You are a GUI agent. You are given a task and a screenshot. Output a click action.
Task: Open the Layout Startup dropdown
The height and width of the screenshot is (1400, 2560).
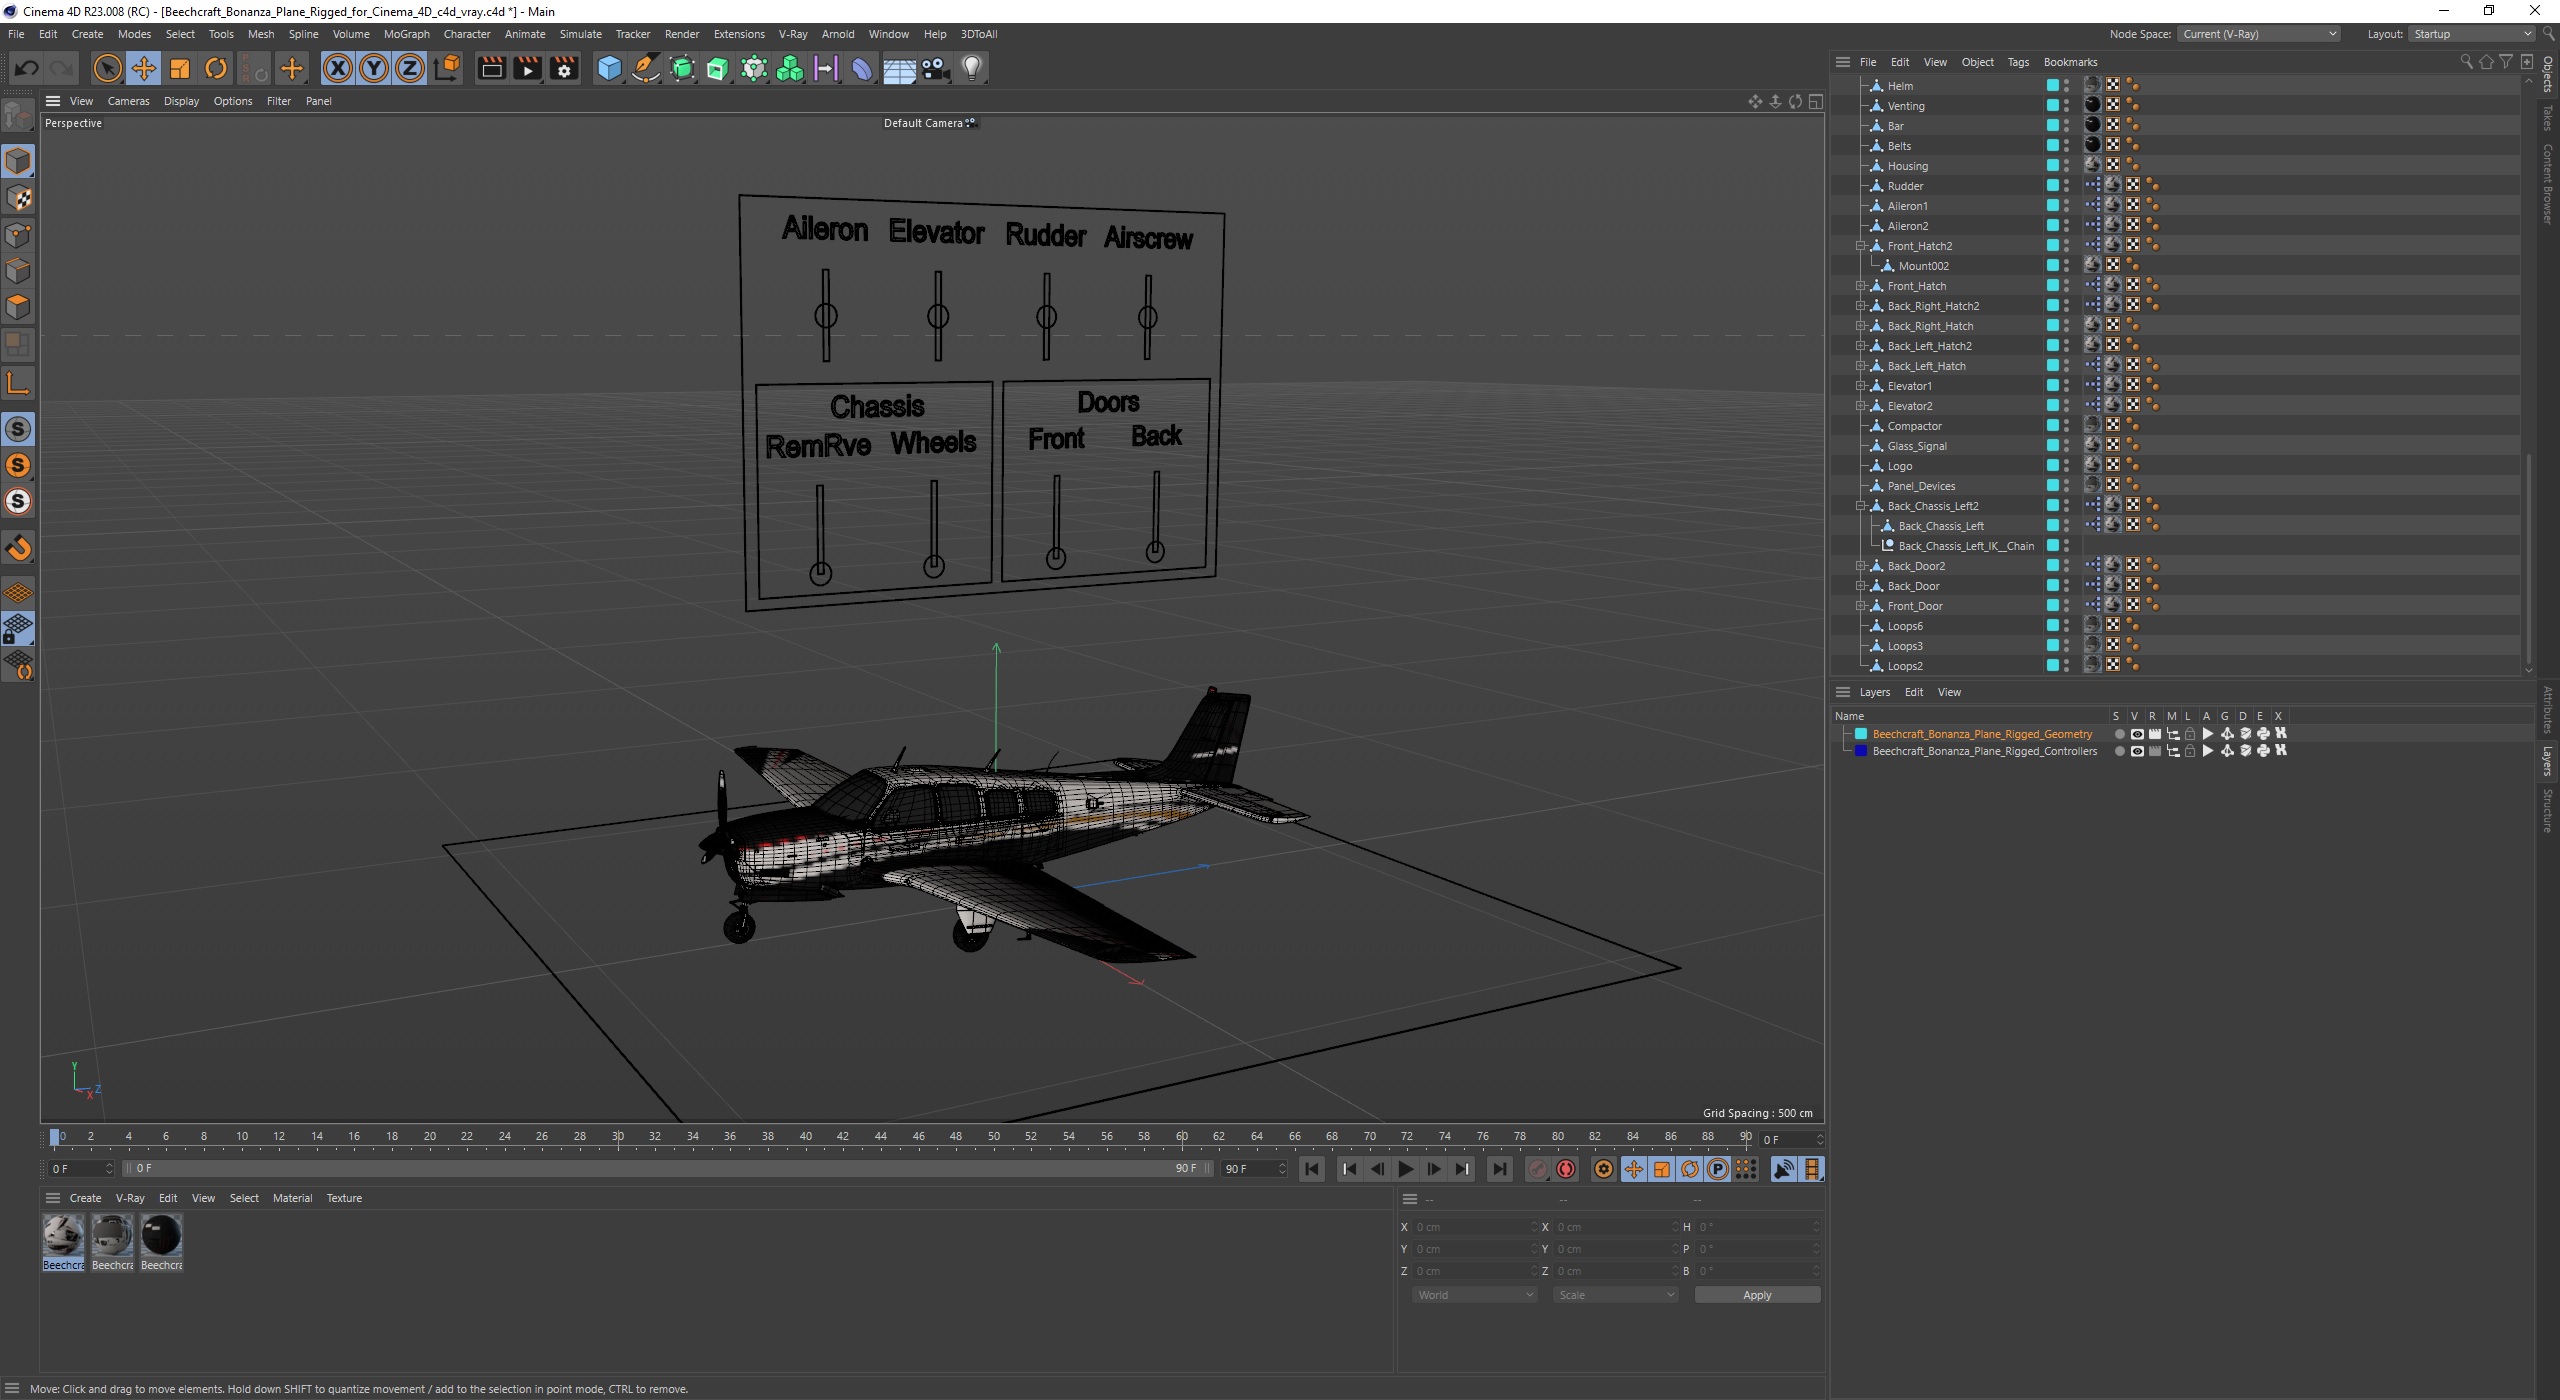point(2470,34)
